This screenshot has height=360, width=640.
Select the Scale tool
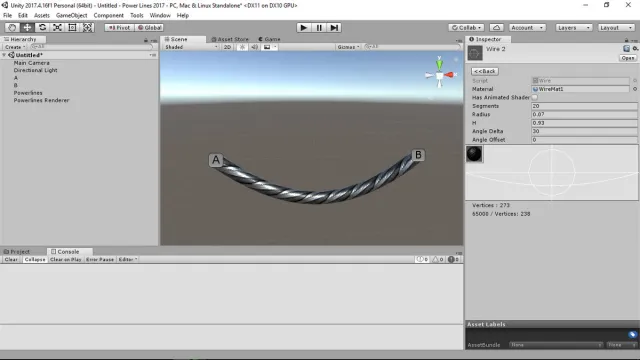click(x=57, y=27)
